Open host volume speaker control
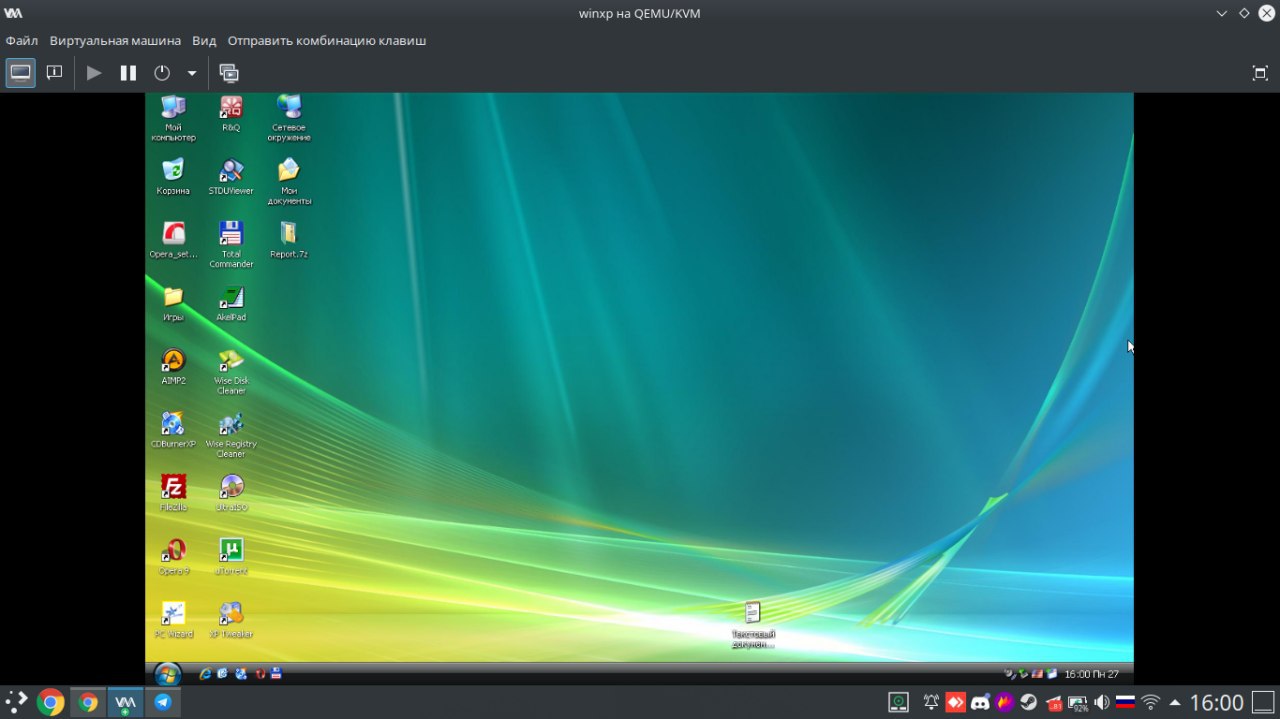This screenshot has height=719, width=1280. 1102,703
